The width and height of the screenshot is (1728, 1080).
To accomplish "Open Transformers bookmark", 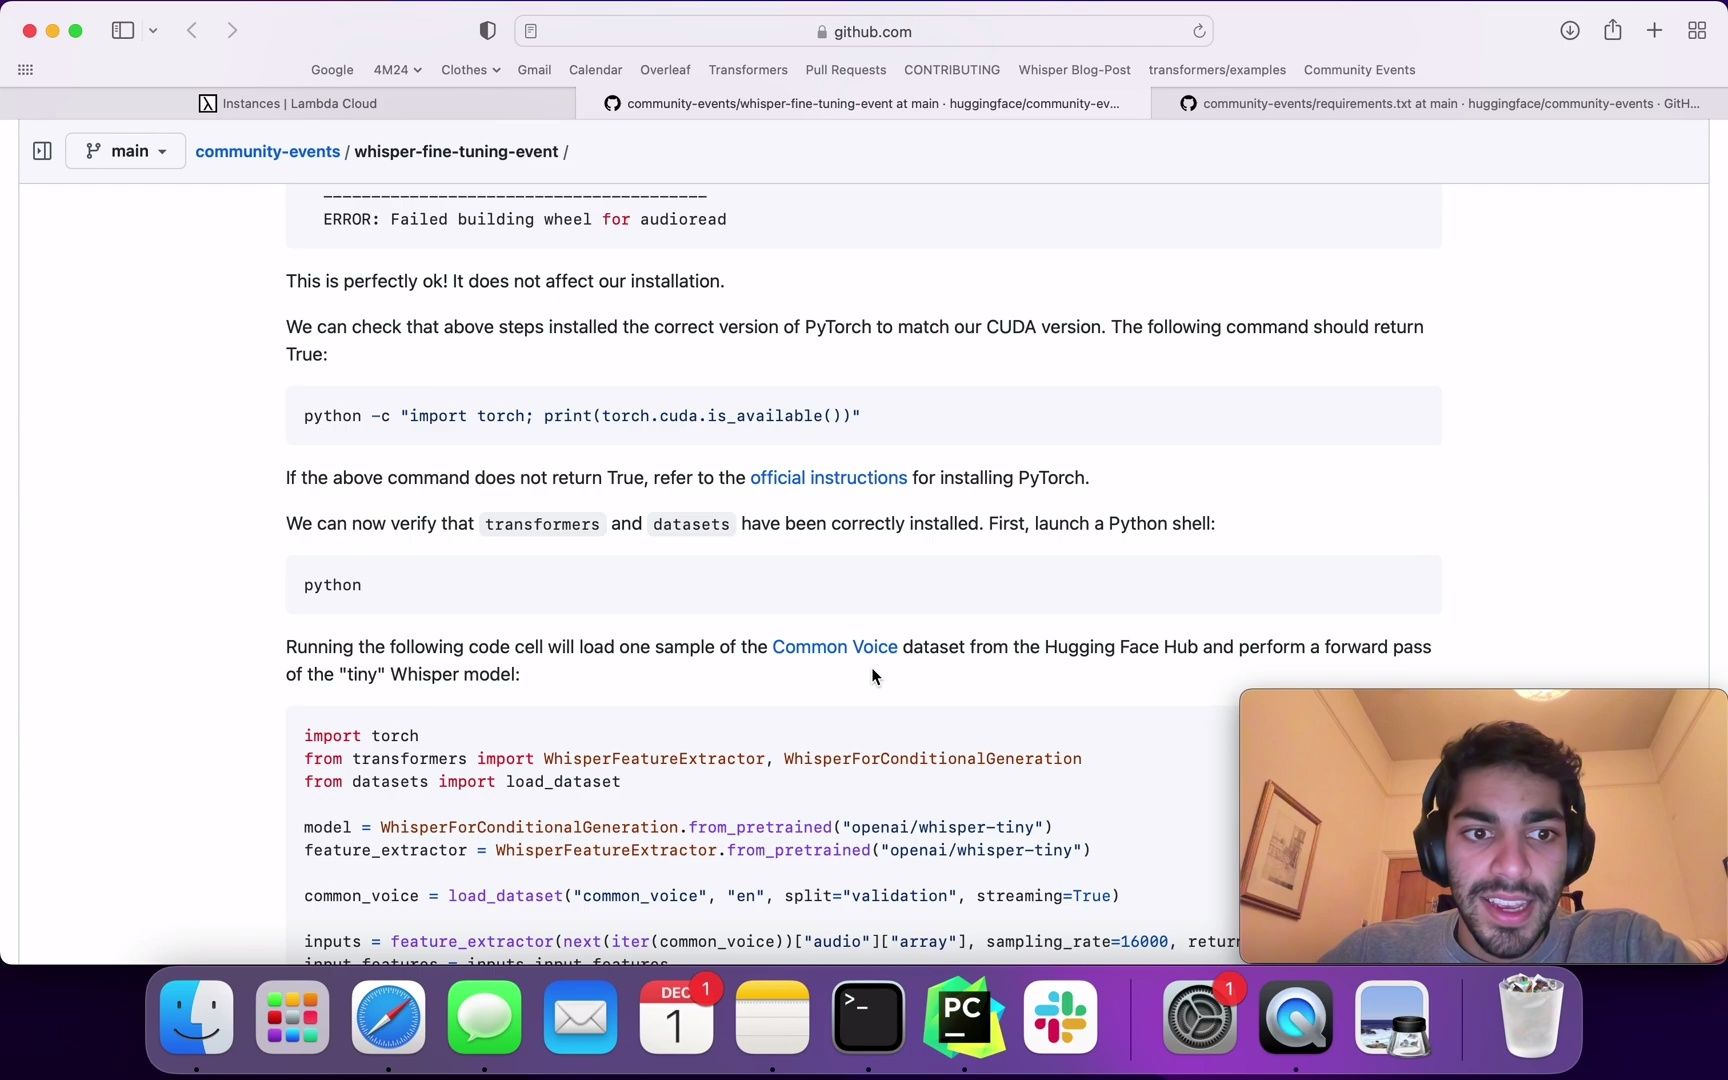I will (x=748, y=70).
